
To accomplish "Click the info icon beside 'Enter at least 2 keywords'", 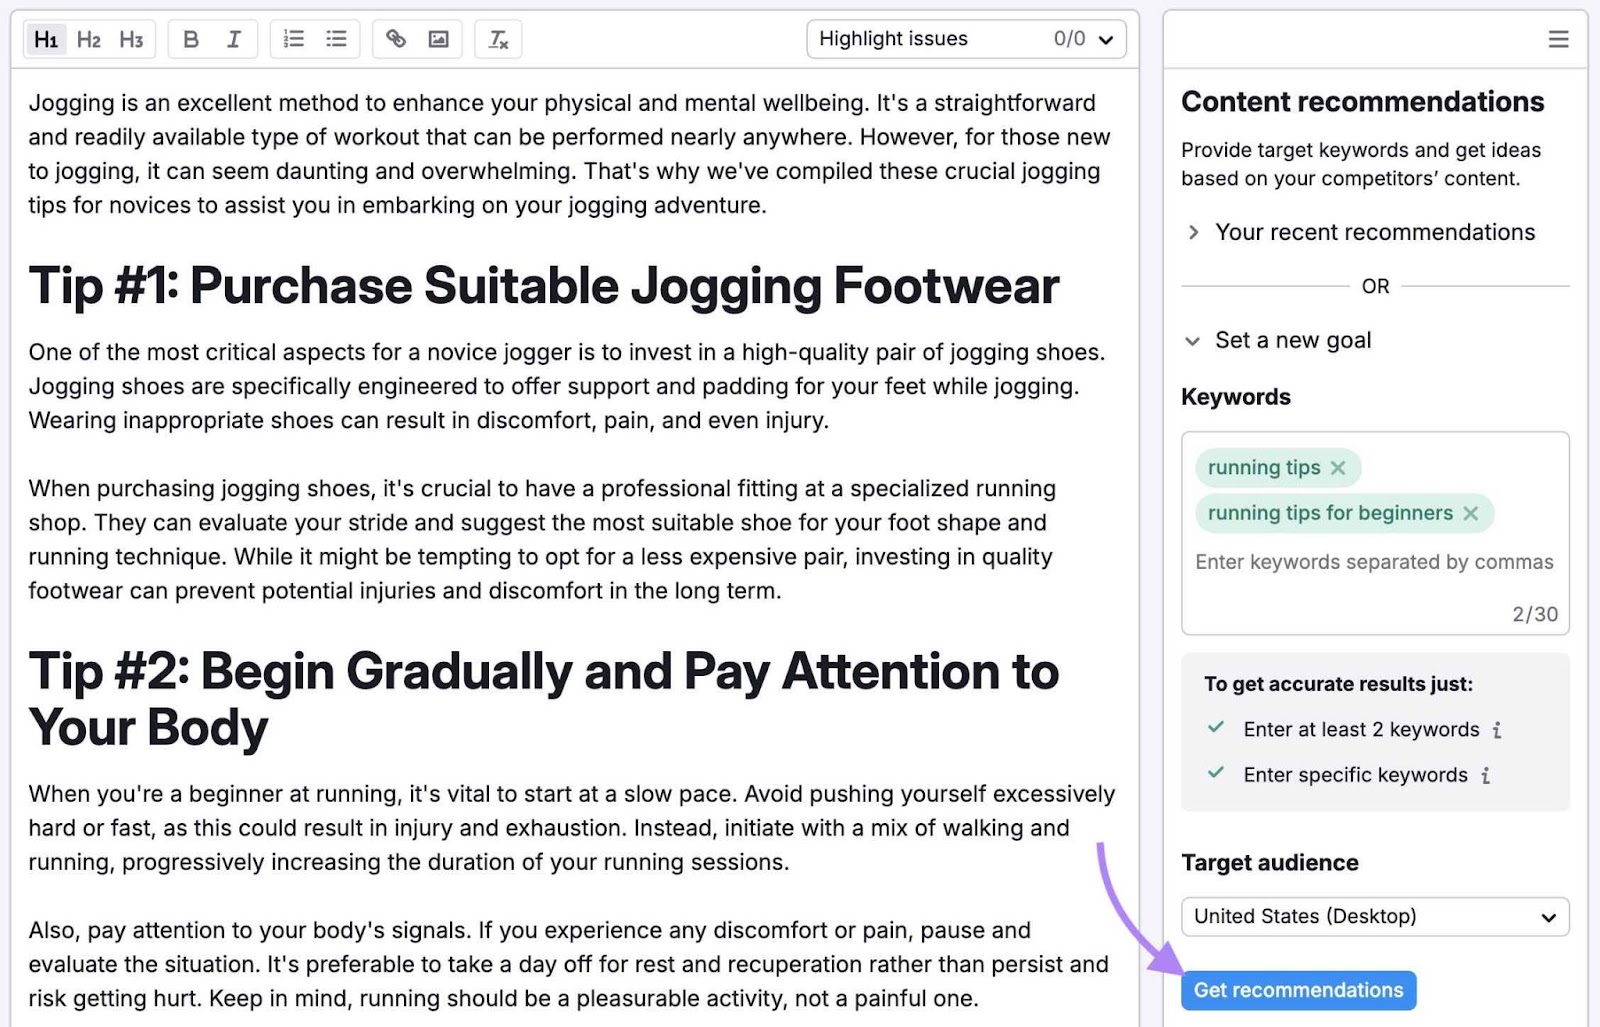I will (x=1496, y=730).
